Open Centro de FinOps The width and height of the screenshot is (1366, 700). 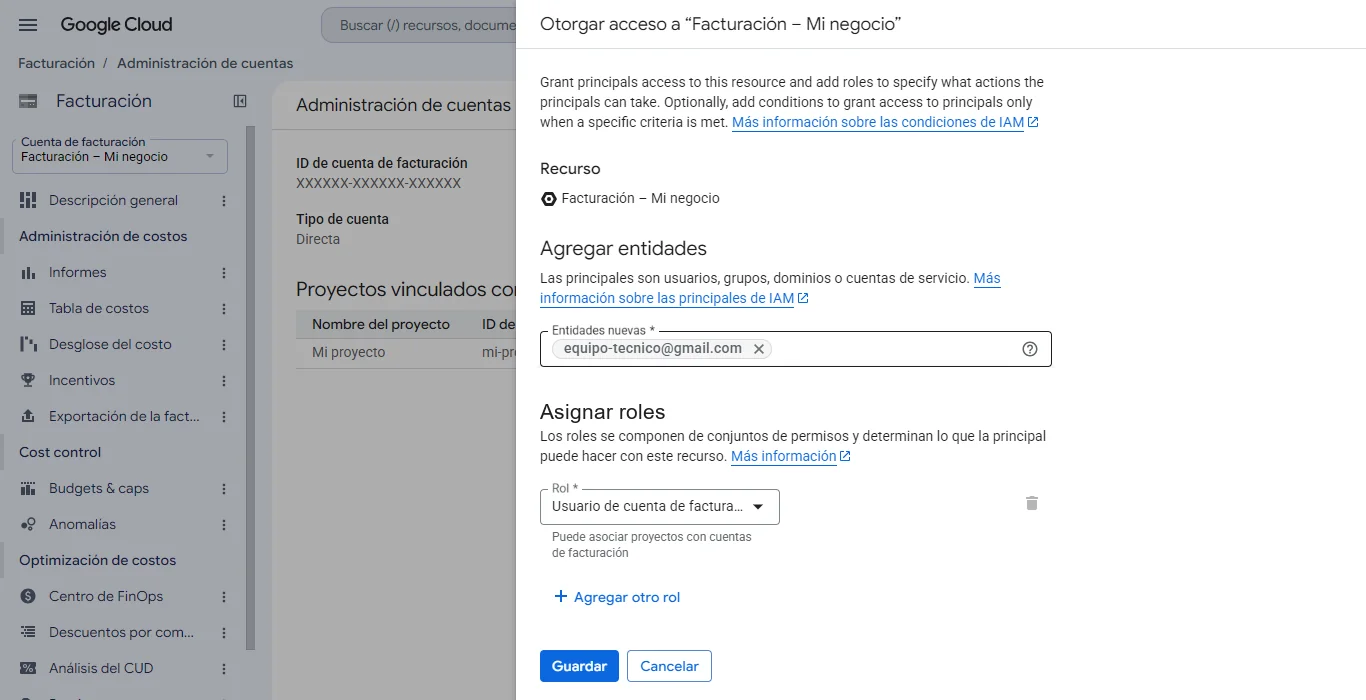click(x=106, y=596)
